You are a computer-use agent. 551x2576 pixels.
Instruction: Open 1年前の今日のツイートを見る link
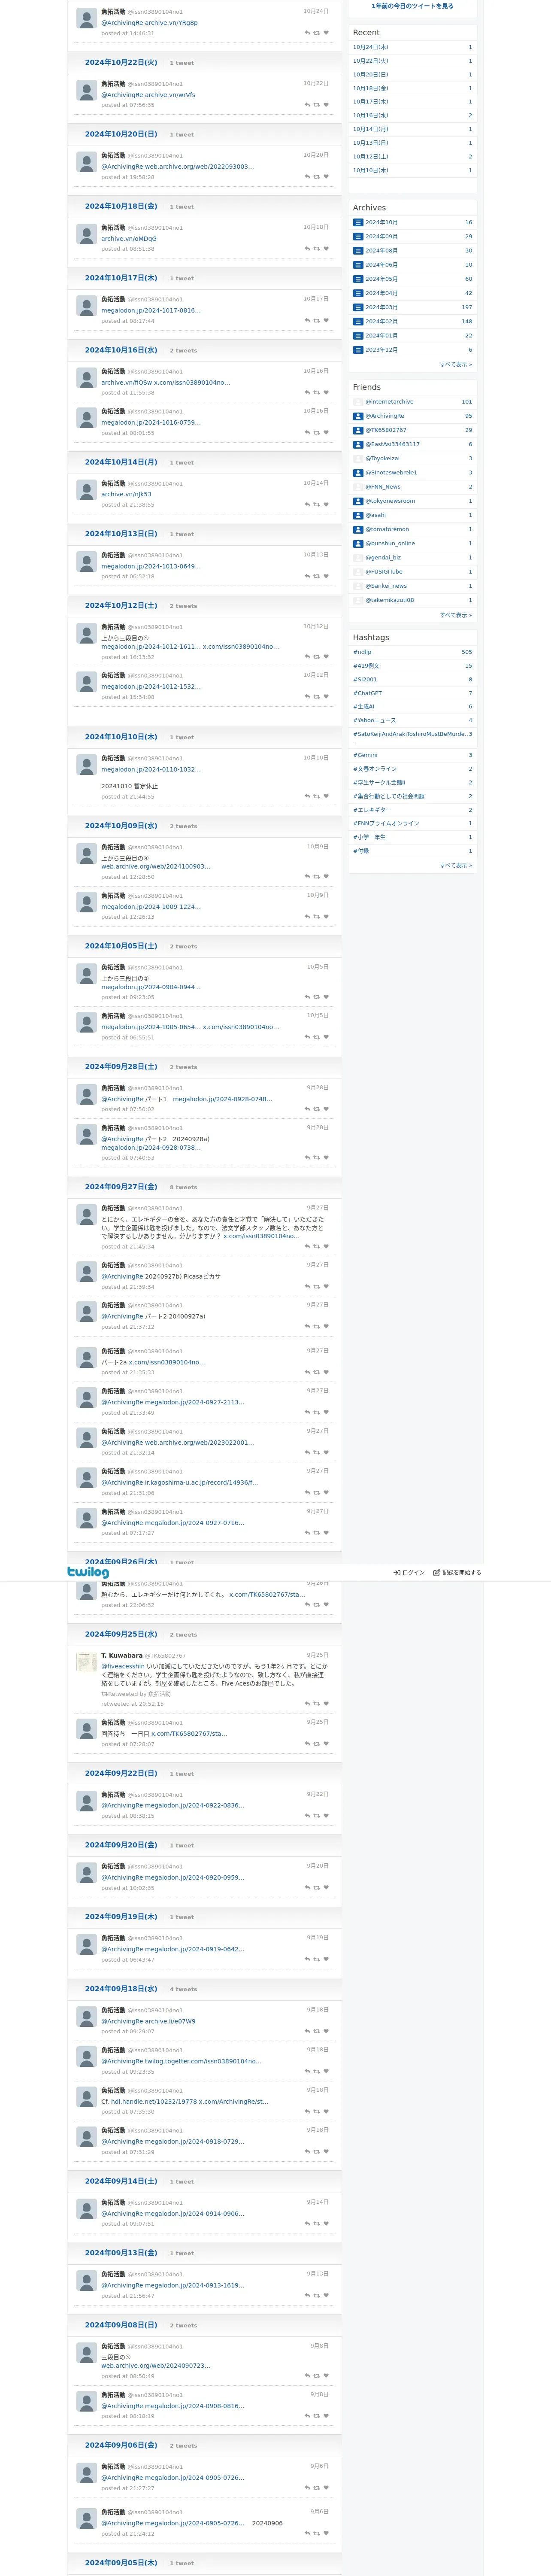coord(412,6)
